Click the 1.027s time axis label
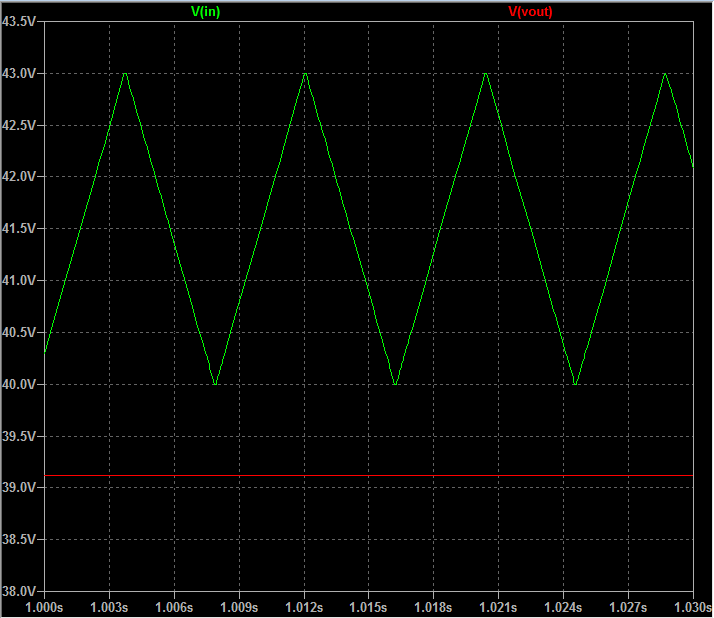Image resolution: width=714 pixels, height=618 pixels. click(628, 607)
